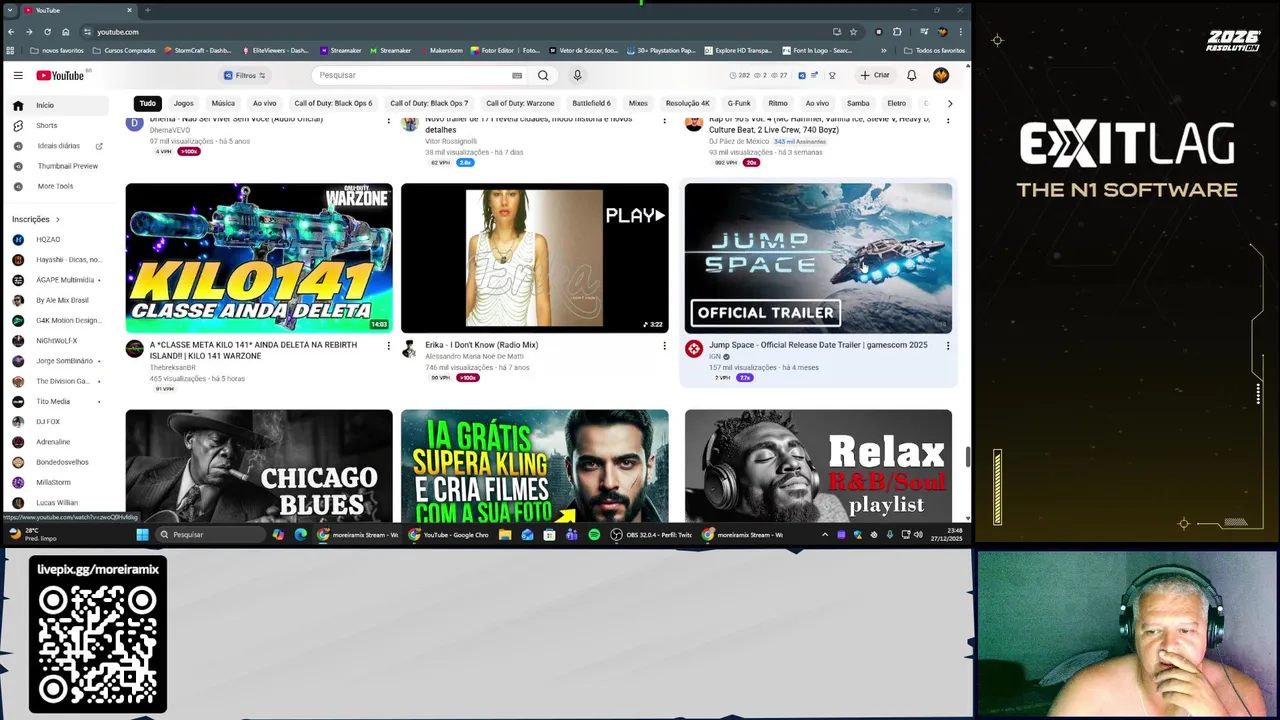The image size is (1280, 720).
Task: Open OBS 32.0.4 taskbar window
Action: (652, 535)
